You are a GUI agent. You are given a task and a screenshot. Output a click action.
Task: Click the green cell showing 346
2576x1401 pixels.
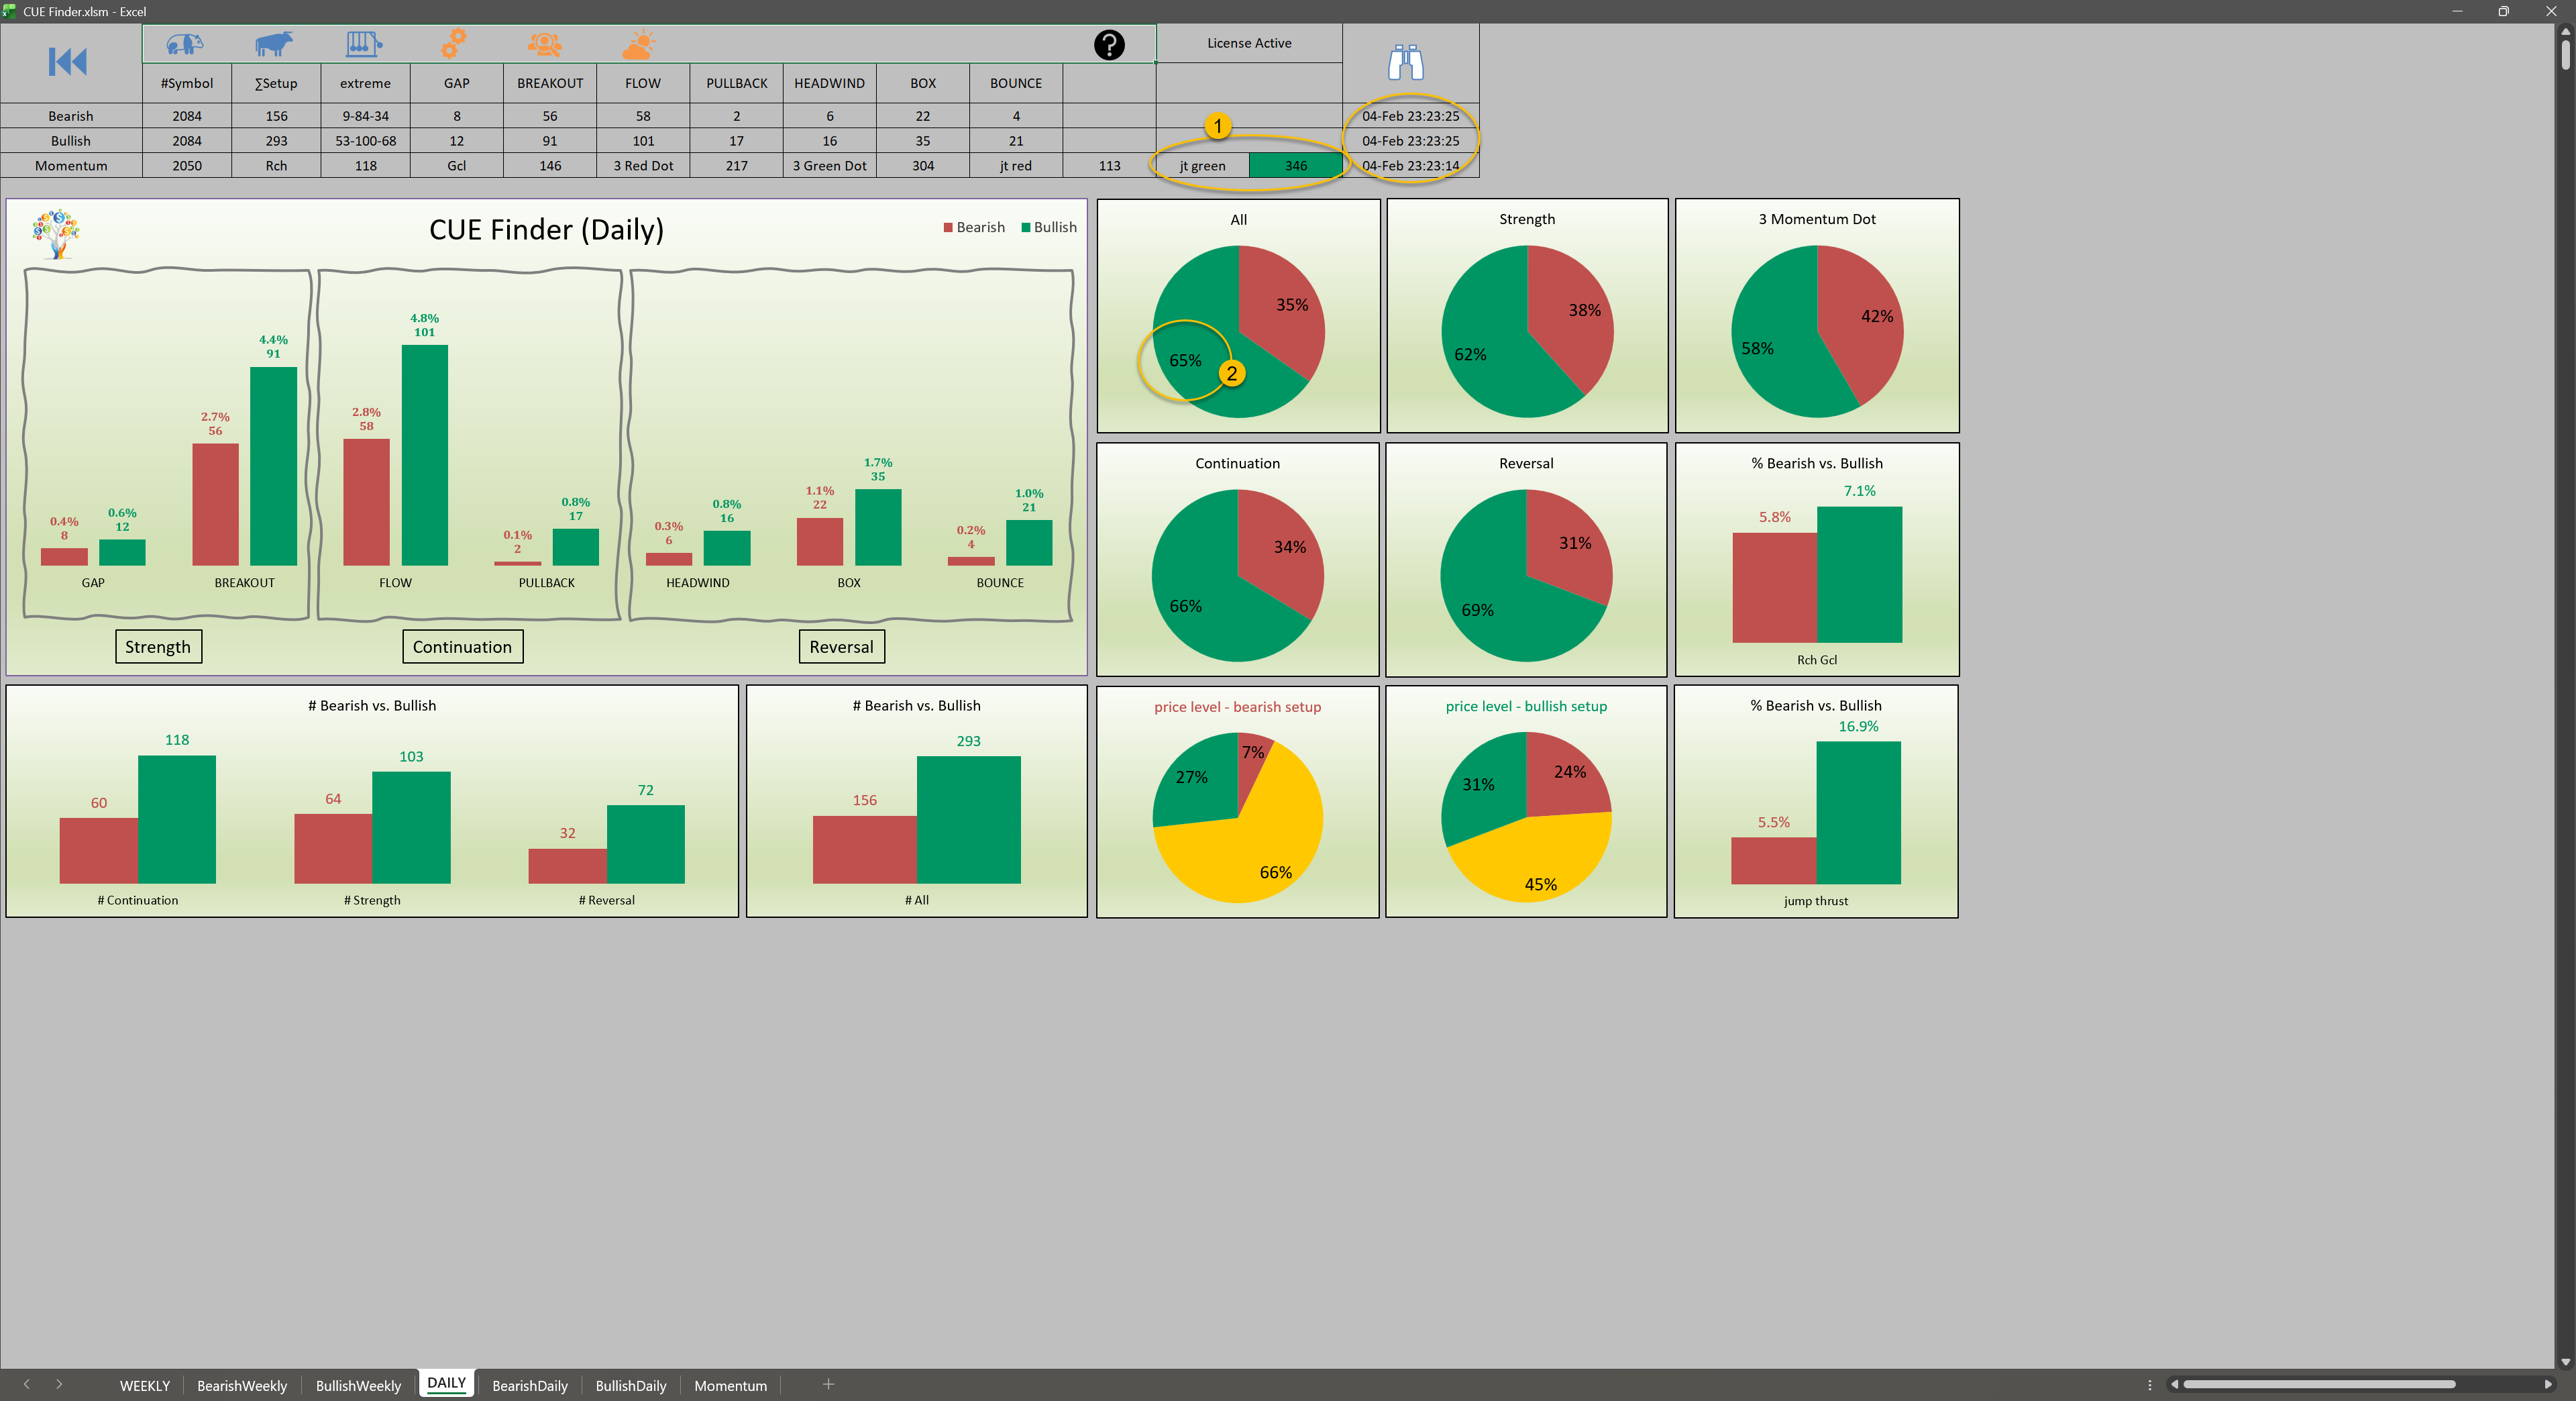coord(1296,166)
